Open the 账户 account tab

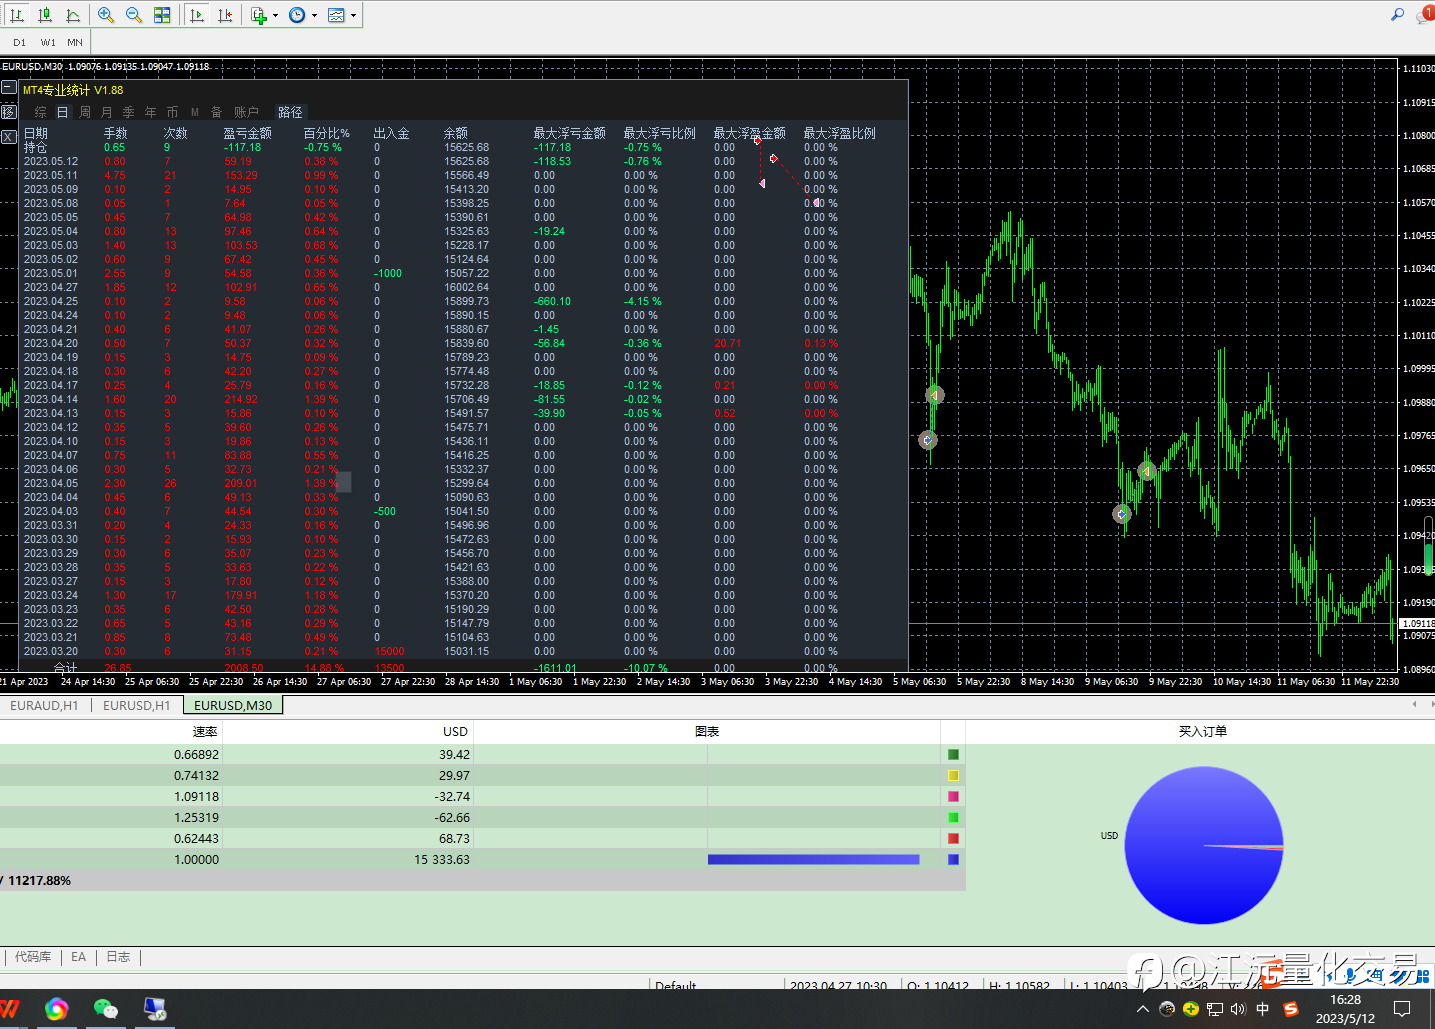[246, 112]
